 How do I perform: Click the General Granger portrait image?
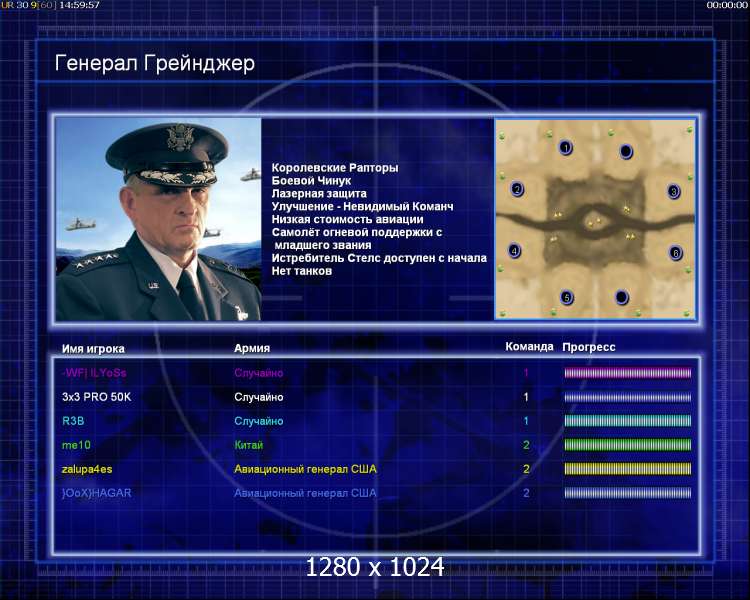click(x=158, y=219)
